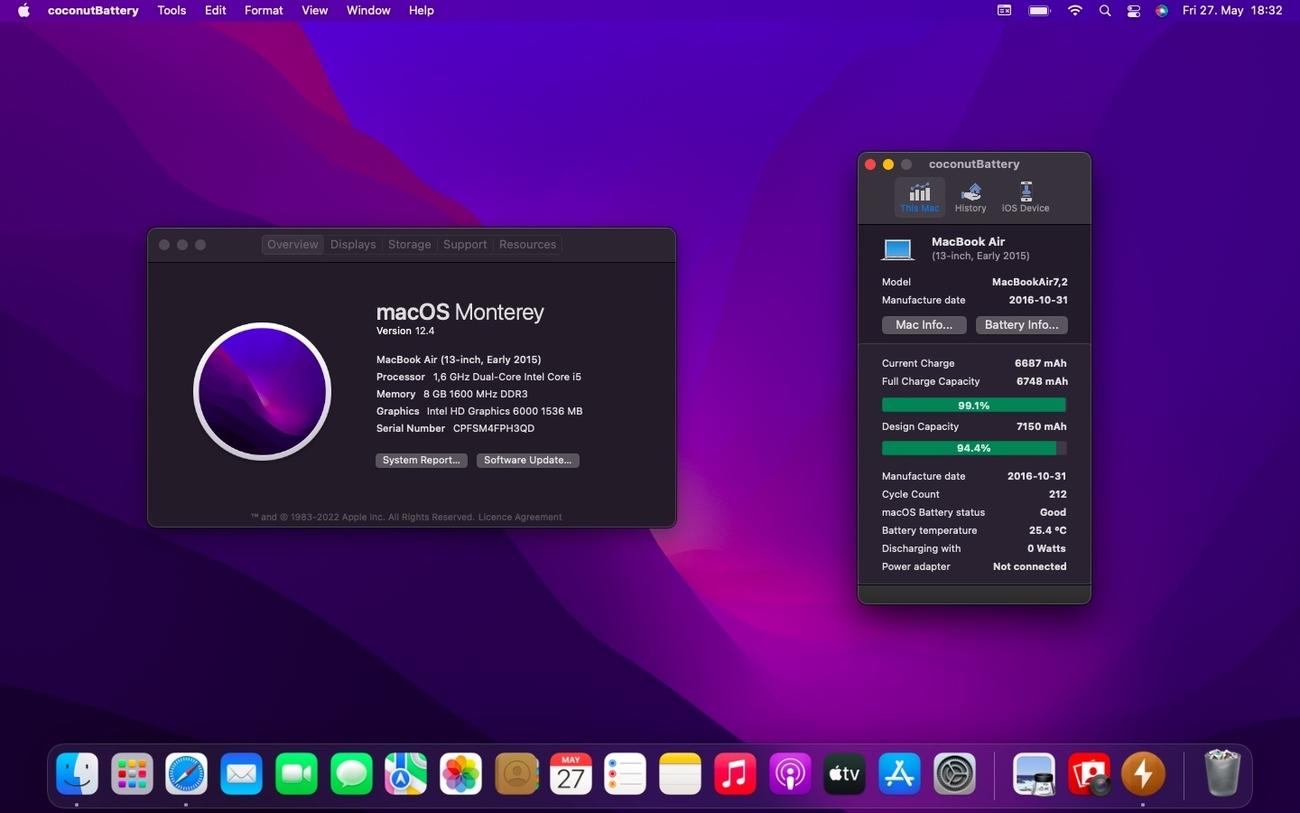Click the battery status icon in menu bar
This screenshot has height=813, width=1300.
[x=1040, y=10]
